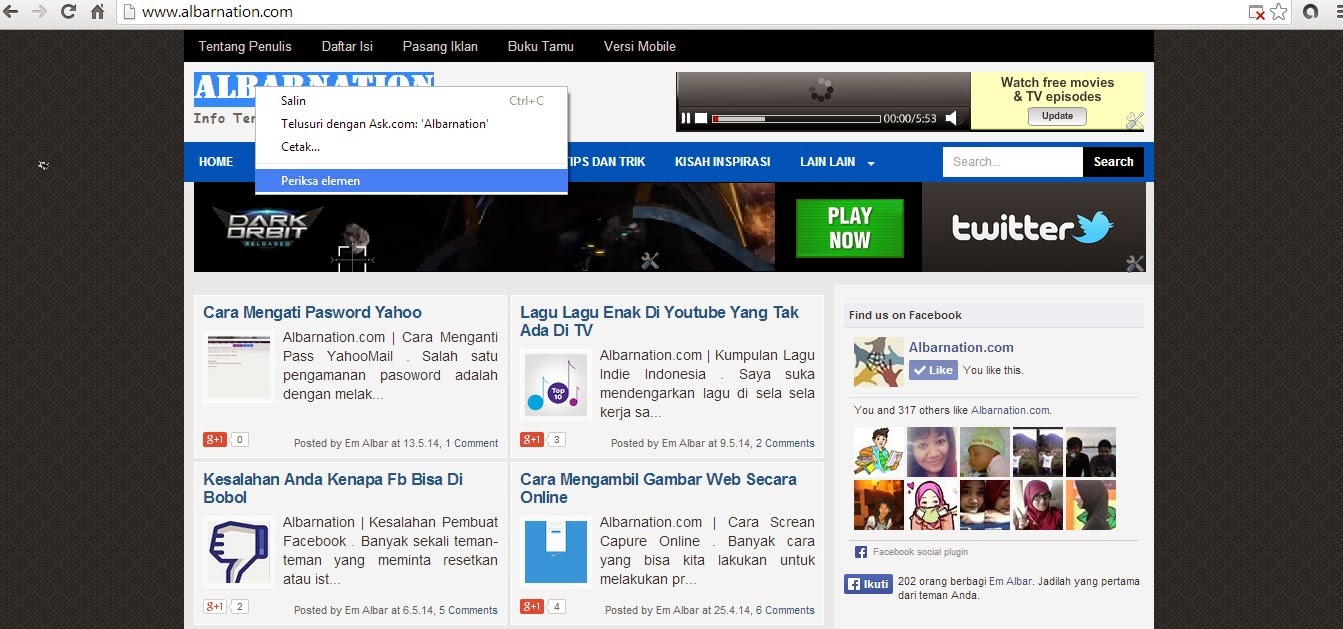Screen dimensions: 1343x629
Task: Click g+1 button on Gambar Web post
Action: click(x=532, y=606)
